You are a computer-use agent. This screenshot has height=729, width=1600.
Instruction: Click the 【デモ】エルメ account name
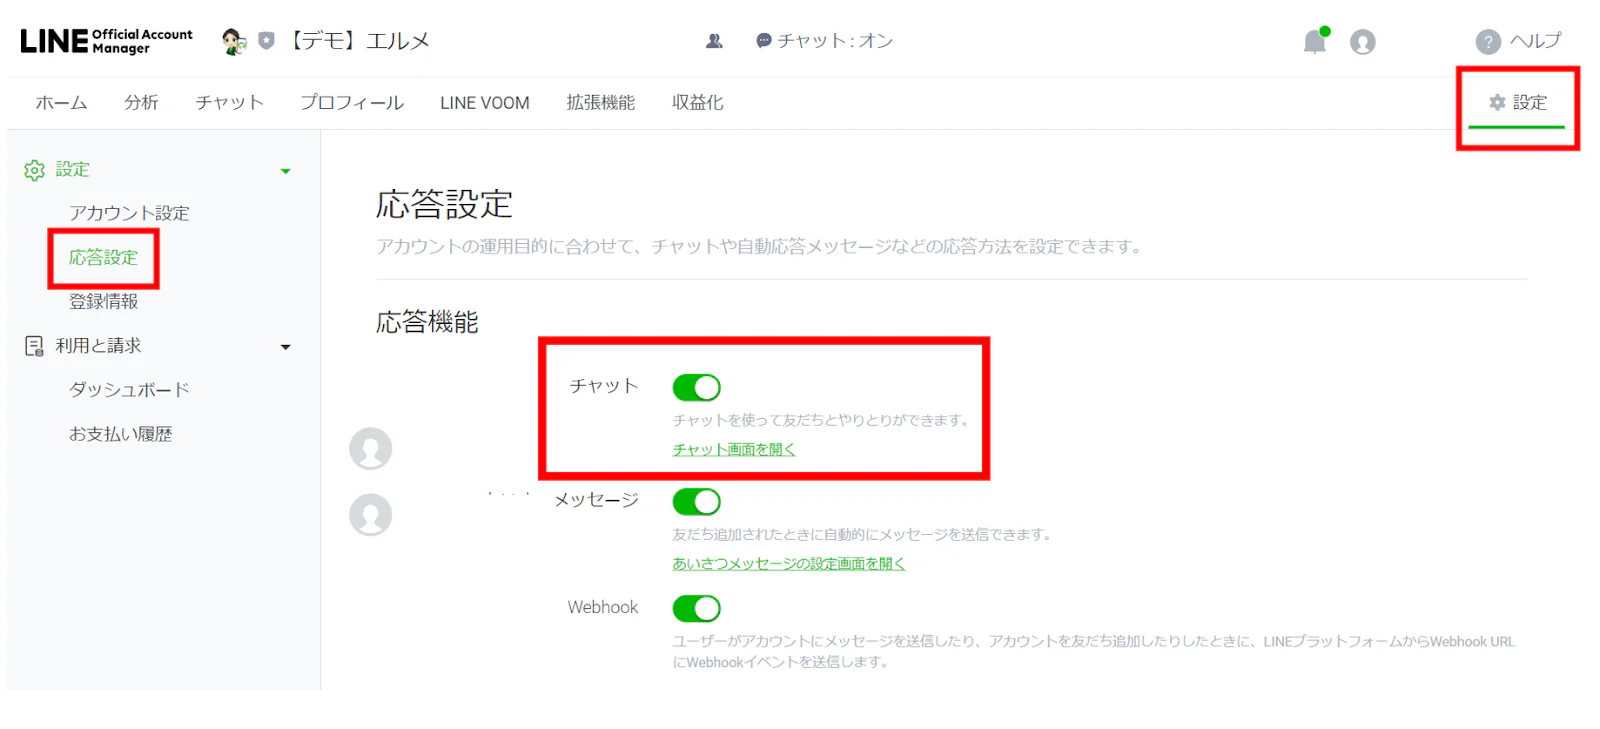tap(358, 41)
